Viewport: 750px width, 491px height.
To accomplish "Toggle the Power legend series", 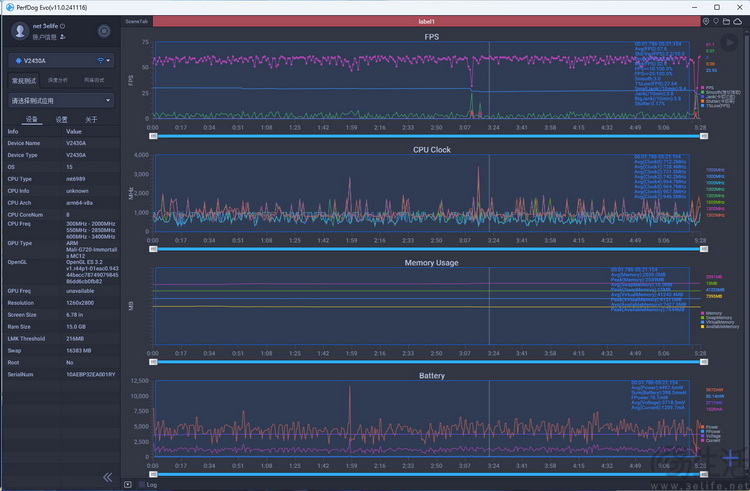I will (x=709, y=427).
